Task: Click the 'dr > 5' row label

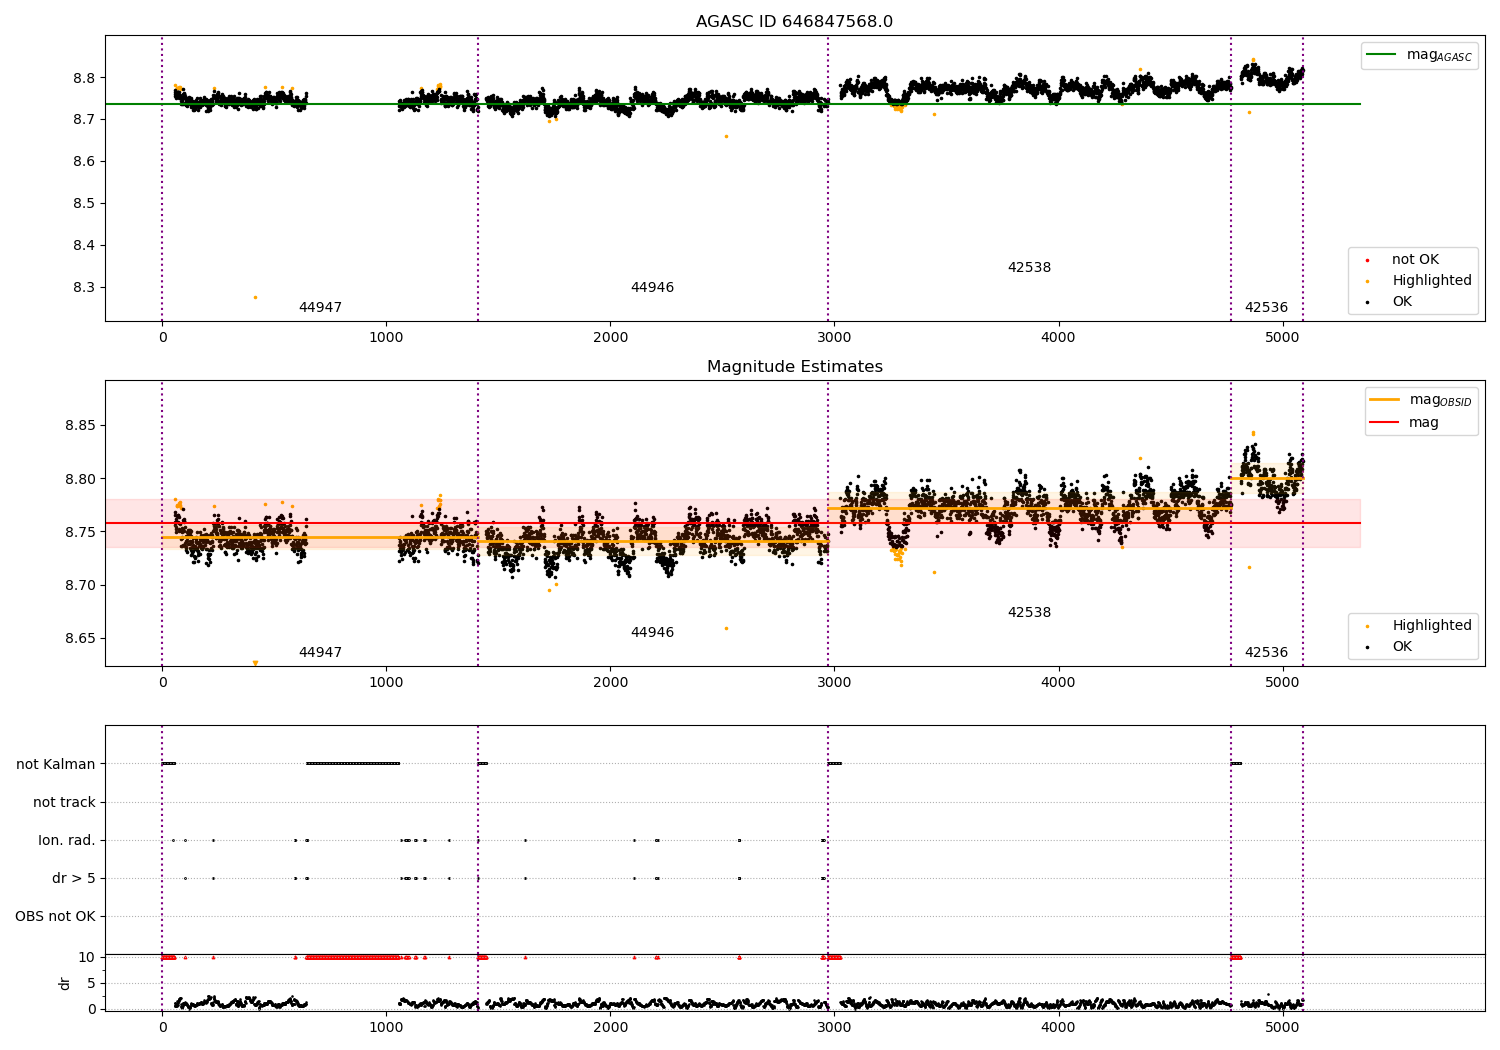Action: (74, 878)
